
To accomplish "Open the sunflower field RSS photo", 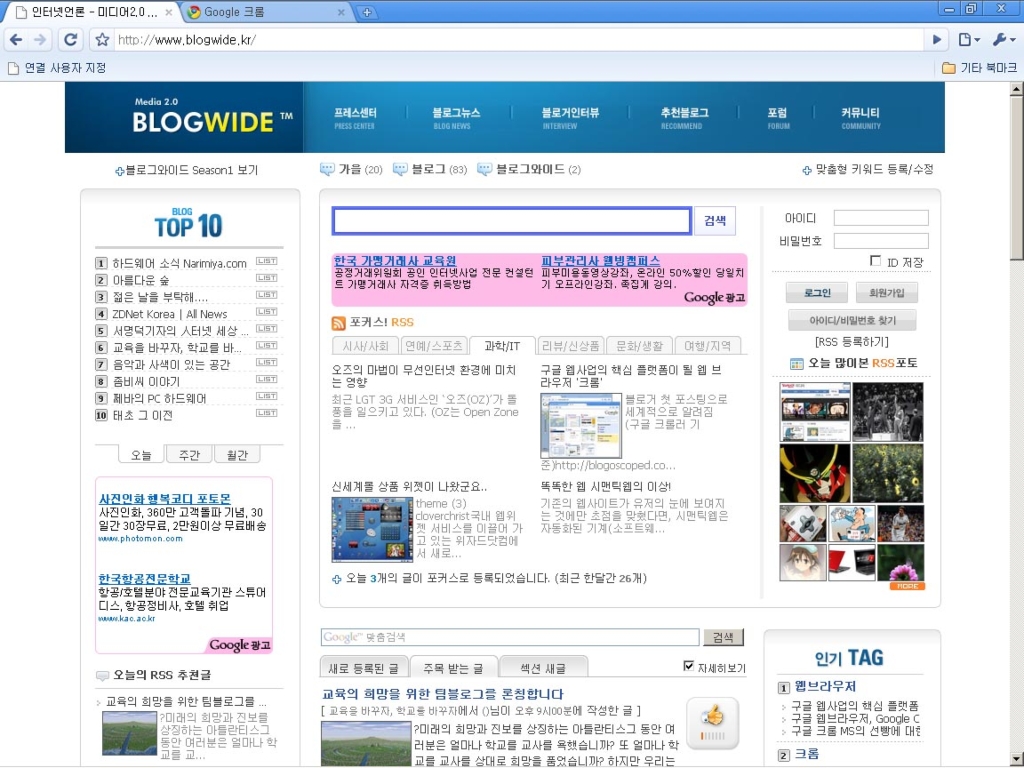I will point(888,473).
